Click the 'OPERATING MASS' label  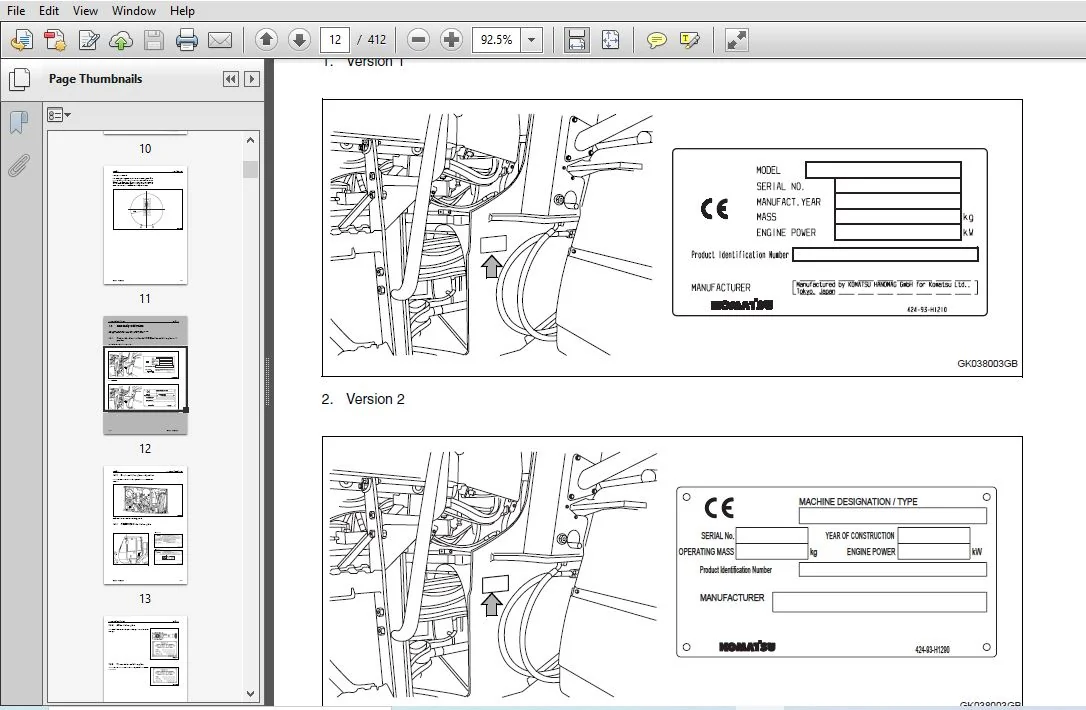(x=706, y=552)
